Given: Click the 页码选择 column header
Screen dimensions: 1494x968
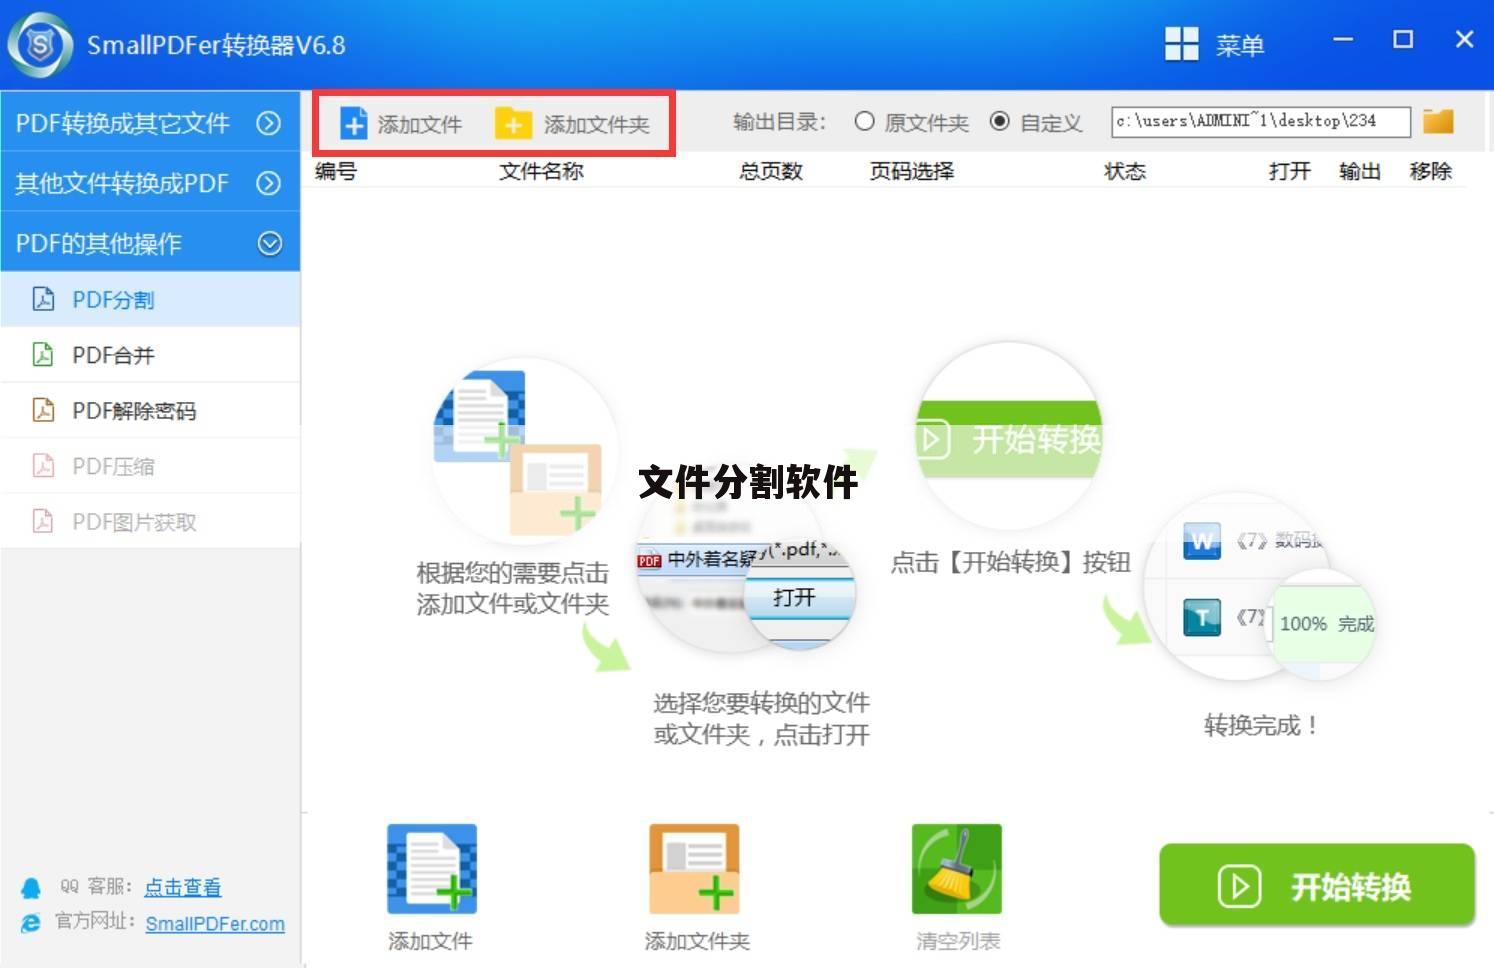Looking at the screenshot, I should (x=911, y=171).
